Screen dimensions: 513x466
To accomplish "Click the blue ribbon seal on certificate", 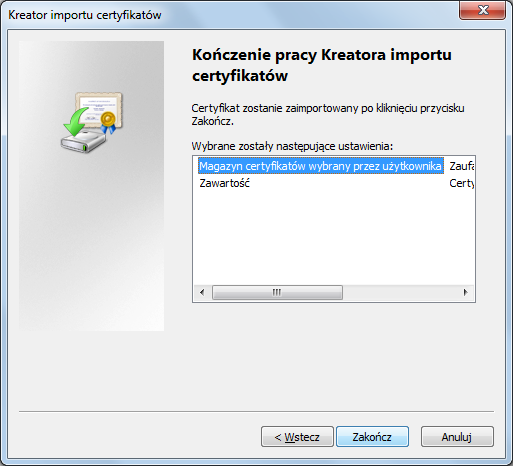I will (108, 123).
